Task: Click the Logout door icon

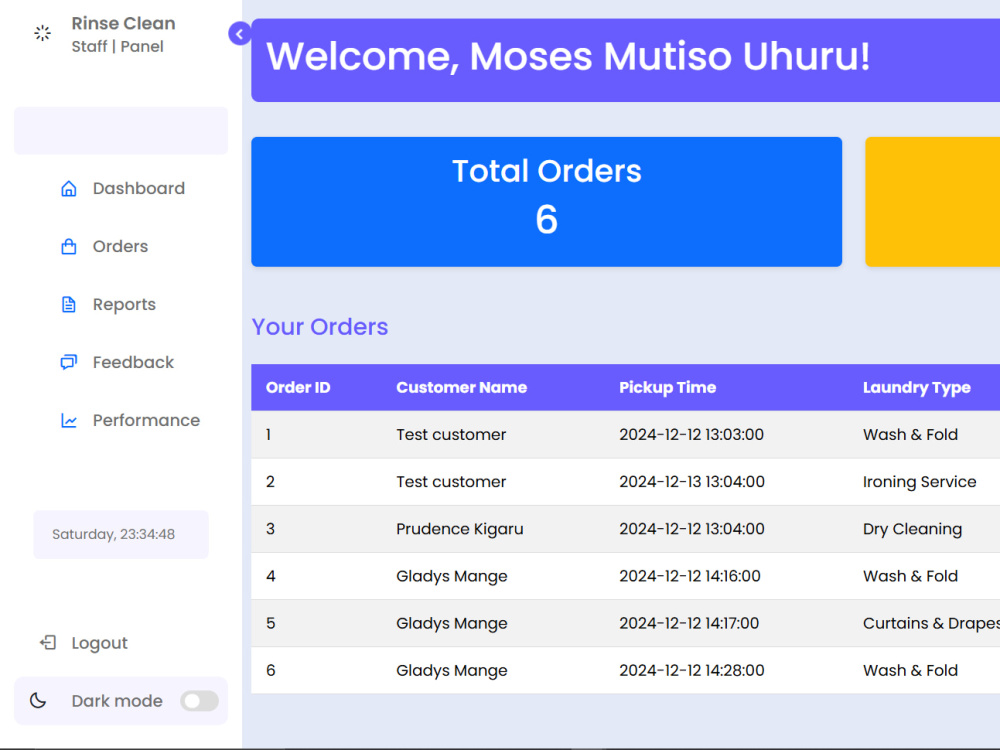Action: pyautogui.click(x=48, y=642)
